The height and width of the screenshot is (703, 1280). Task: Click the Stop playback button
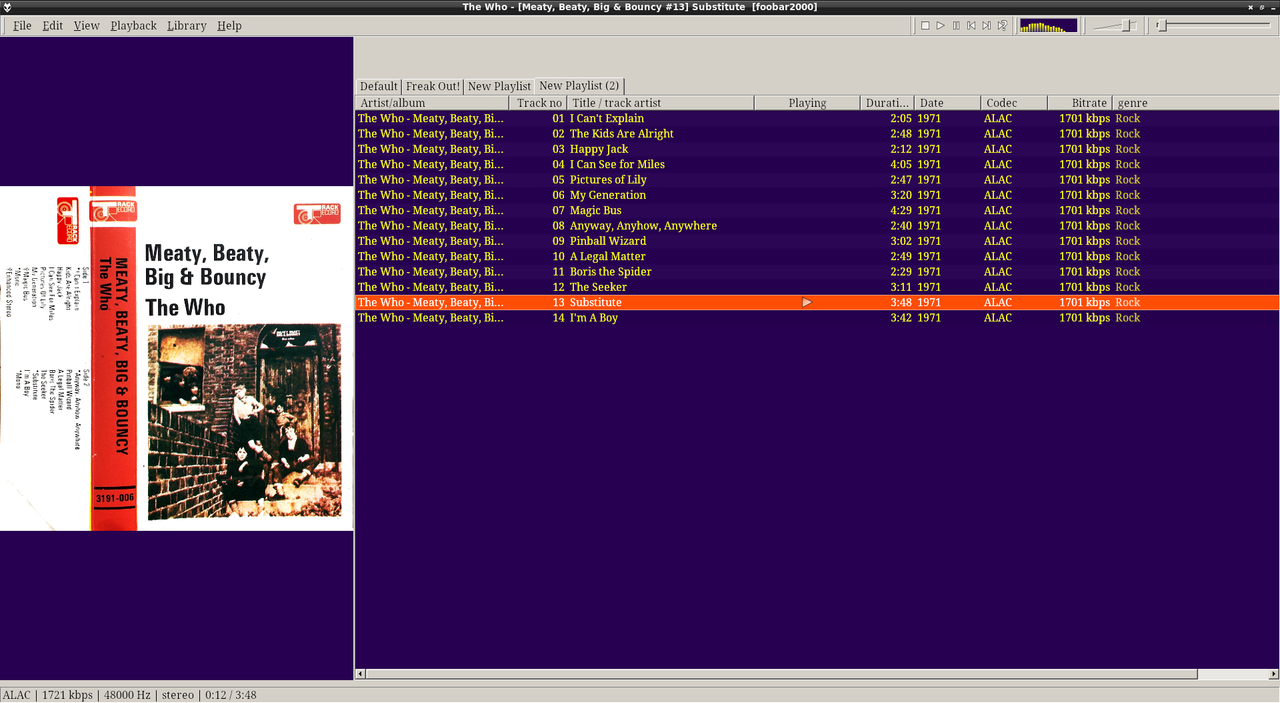925,25
